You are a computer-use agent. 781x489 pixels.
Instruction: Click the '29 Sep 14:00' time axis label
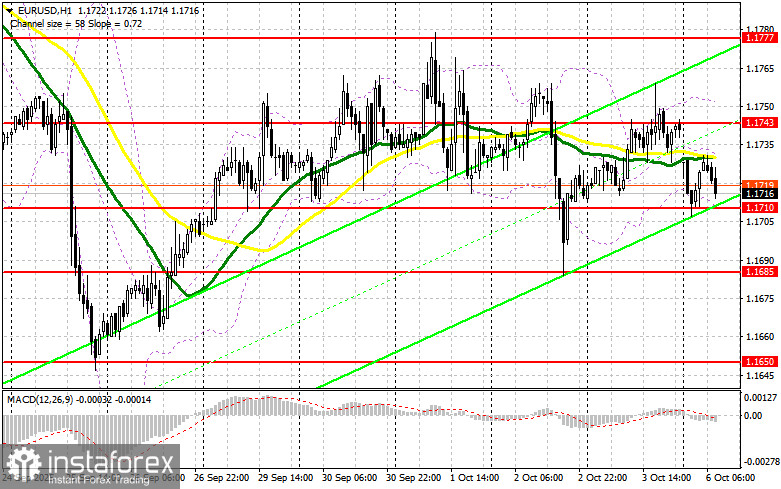coord(285,478)
